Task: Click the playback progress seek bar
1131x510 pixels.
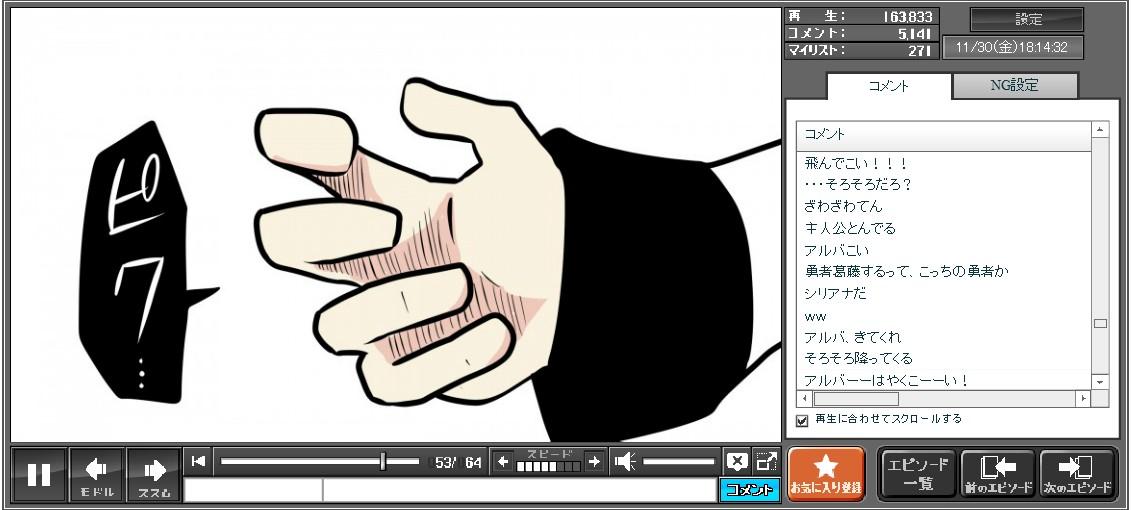Action: coord(319,462)
